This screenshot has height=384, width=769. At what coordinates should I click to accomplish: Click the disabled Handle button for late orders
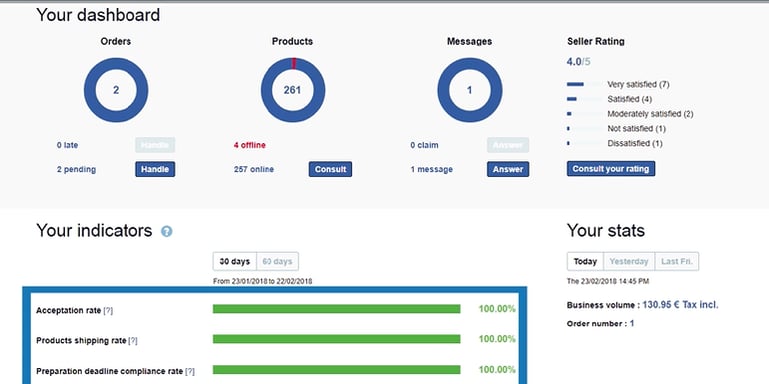tap(155, 145)
